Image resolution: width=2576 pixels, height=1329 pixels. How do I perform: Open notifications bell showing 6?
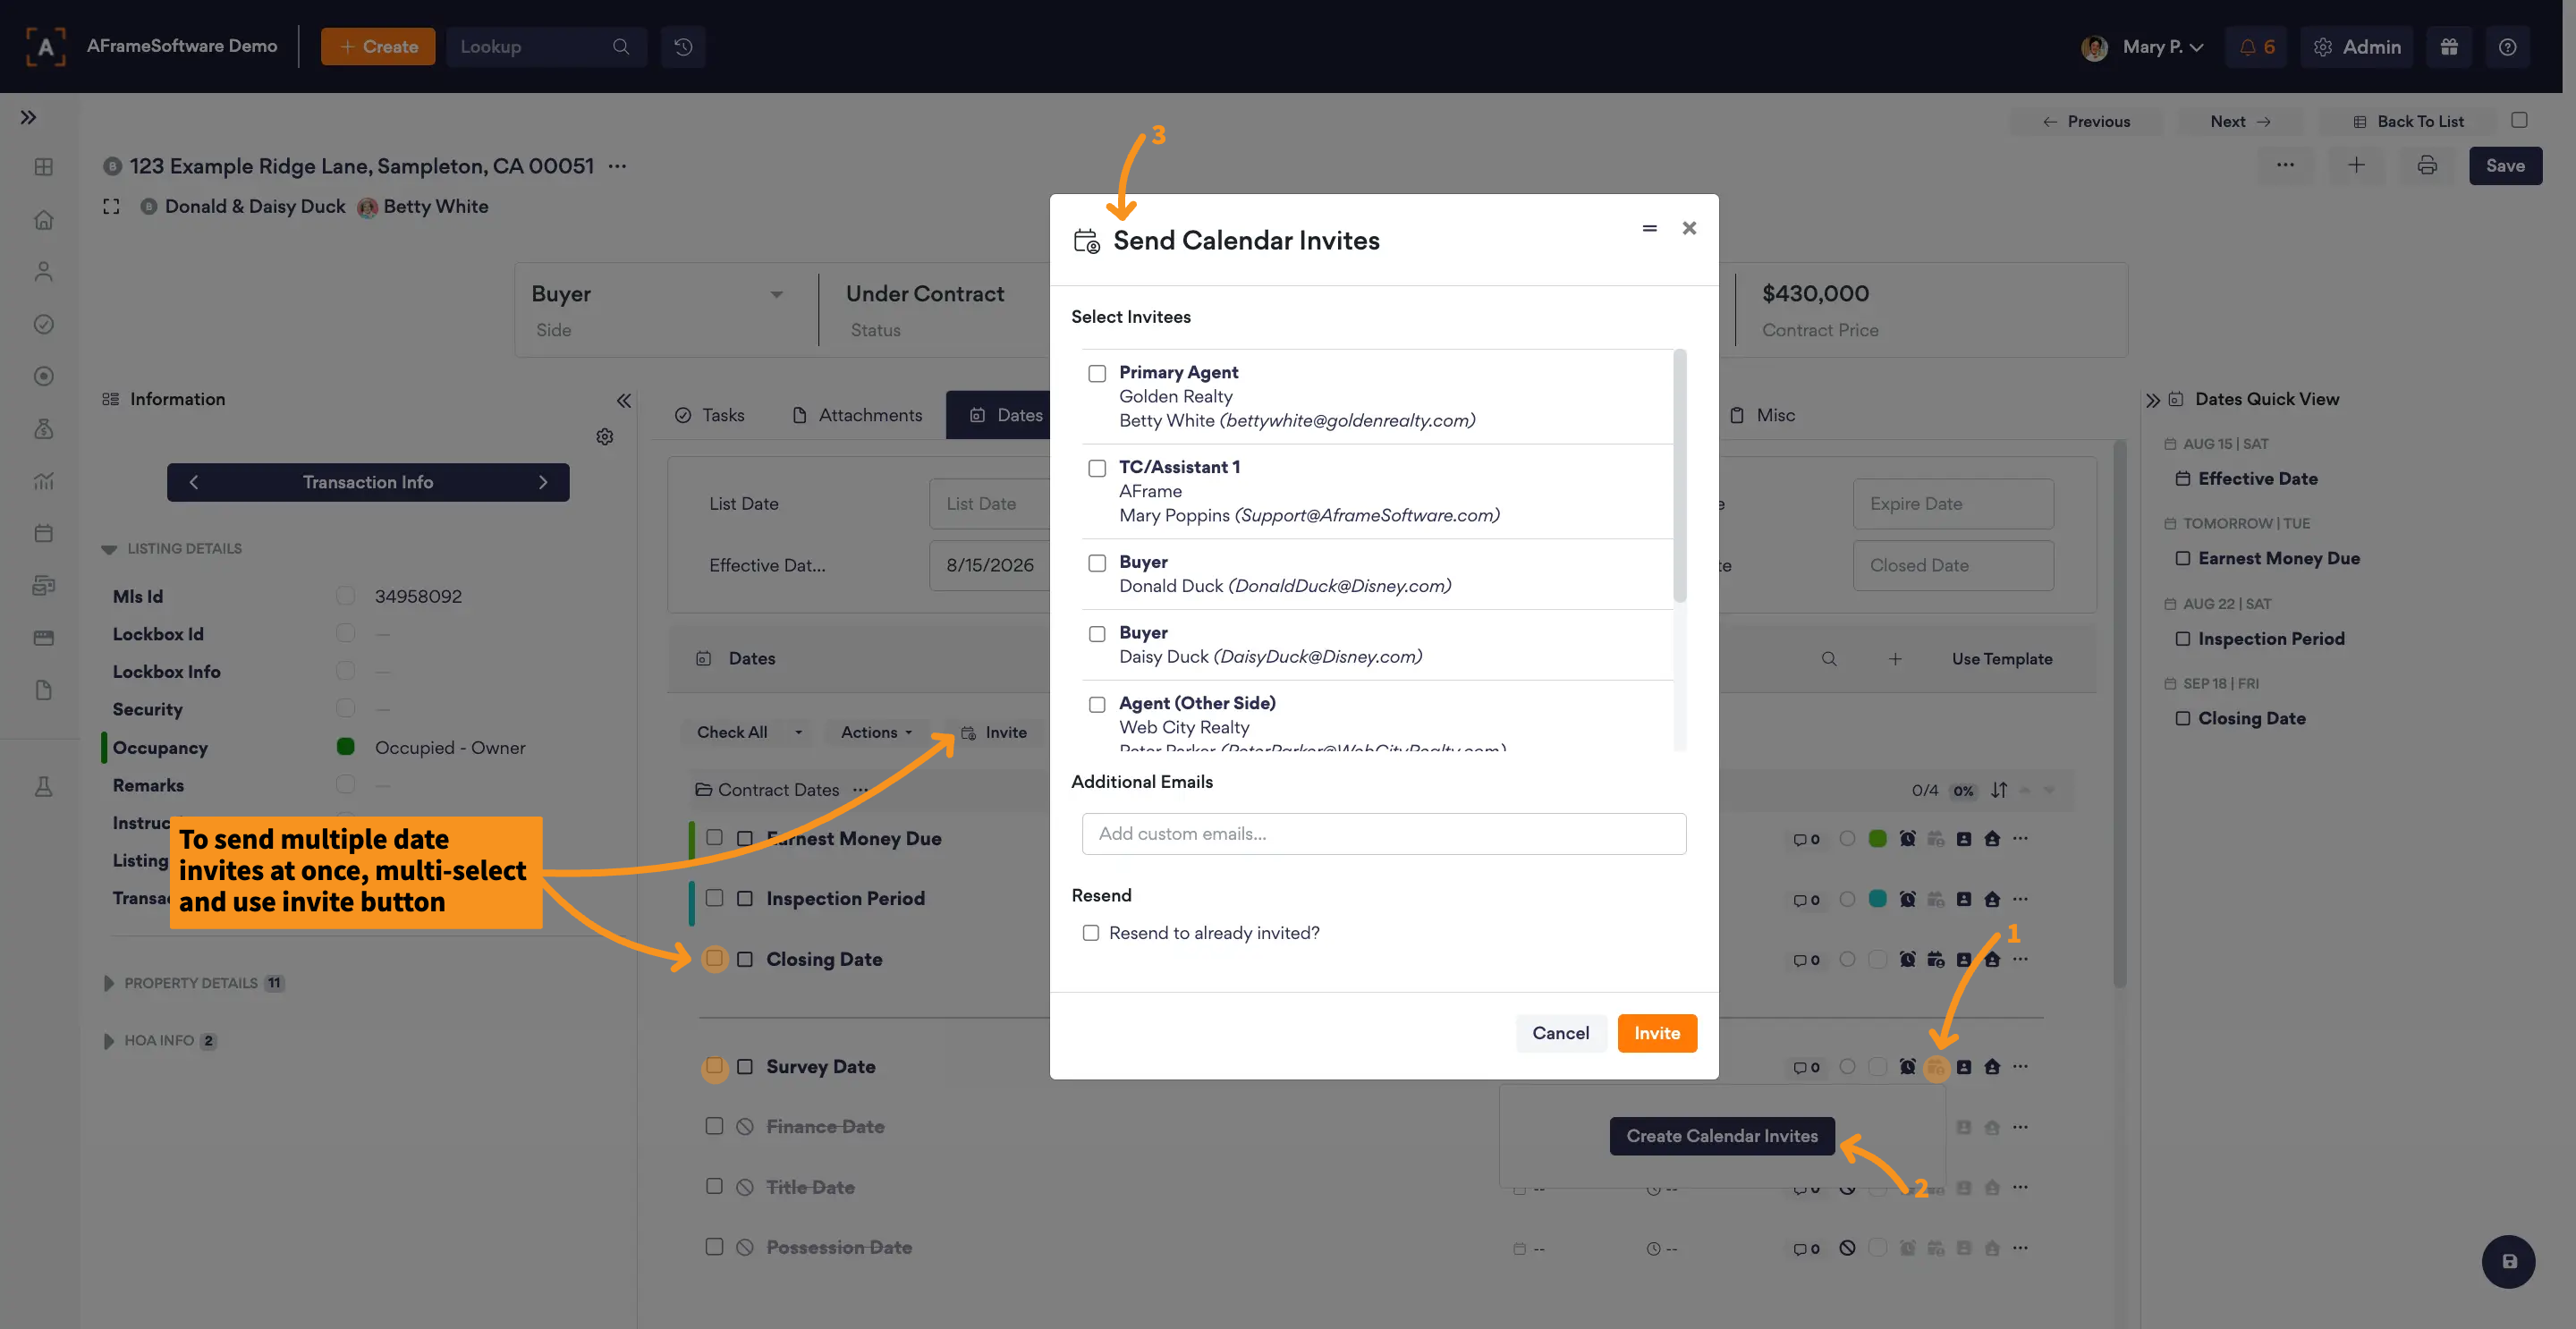tap(2256, 47)
